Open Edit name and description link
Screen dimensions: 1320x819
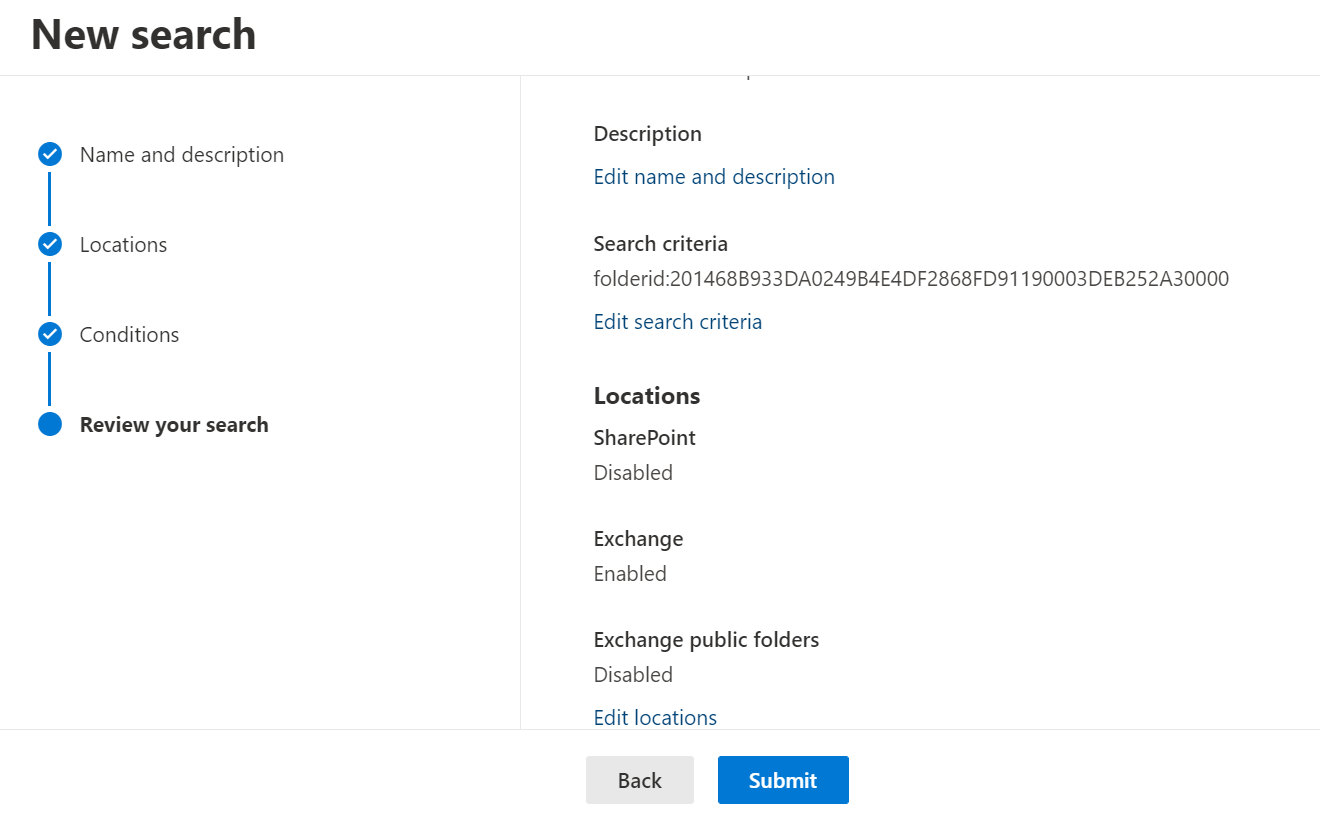click(713, 177)
